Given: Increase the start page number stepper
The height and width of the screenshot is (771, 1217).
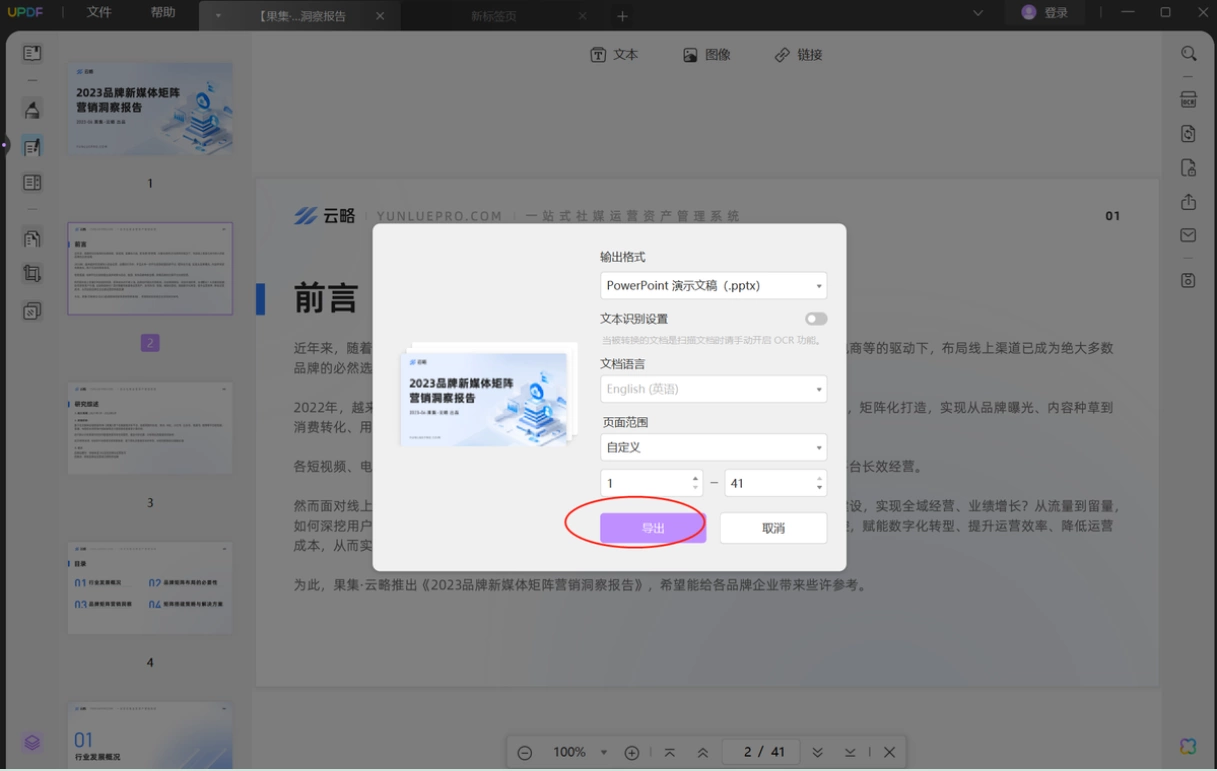Looking at the screenshot, I should pos(695,478).
